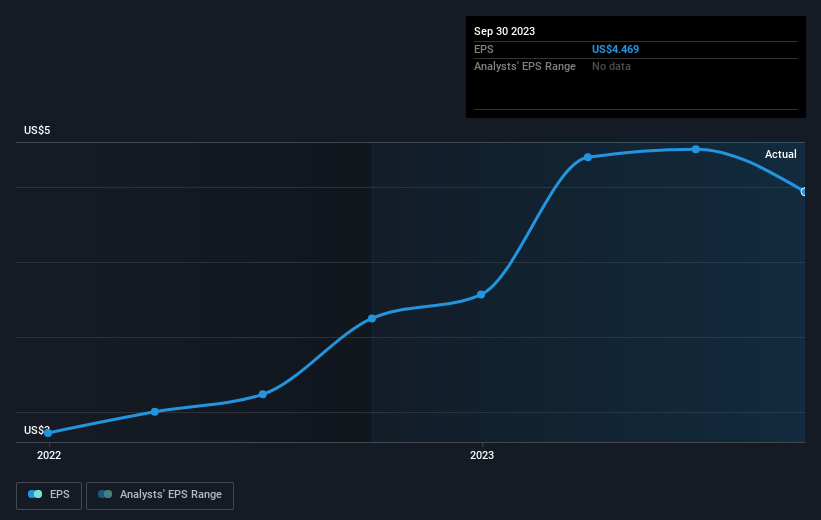Click the No data analysts range value
The height and width of the screenshot is (520, 821).
611,67
